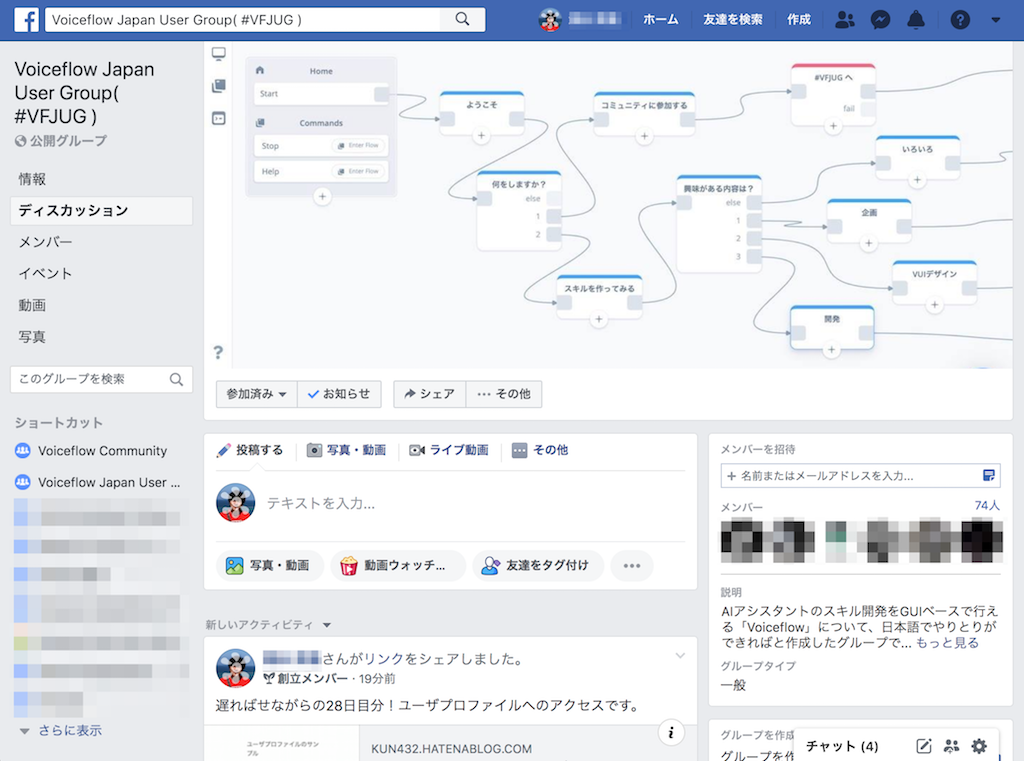This screenshot has height=761, width=1024.
Task: Click the plus under Home block
Action: tap(322, 196)
